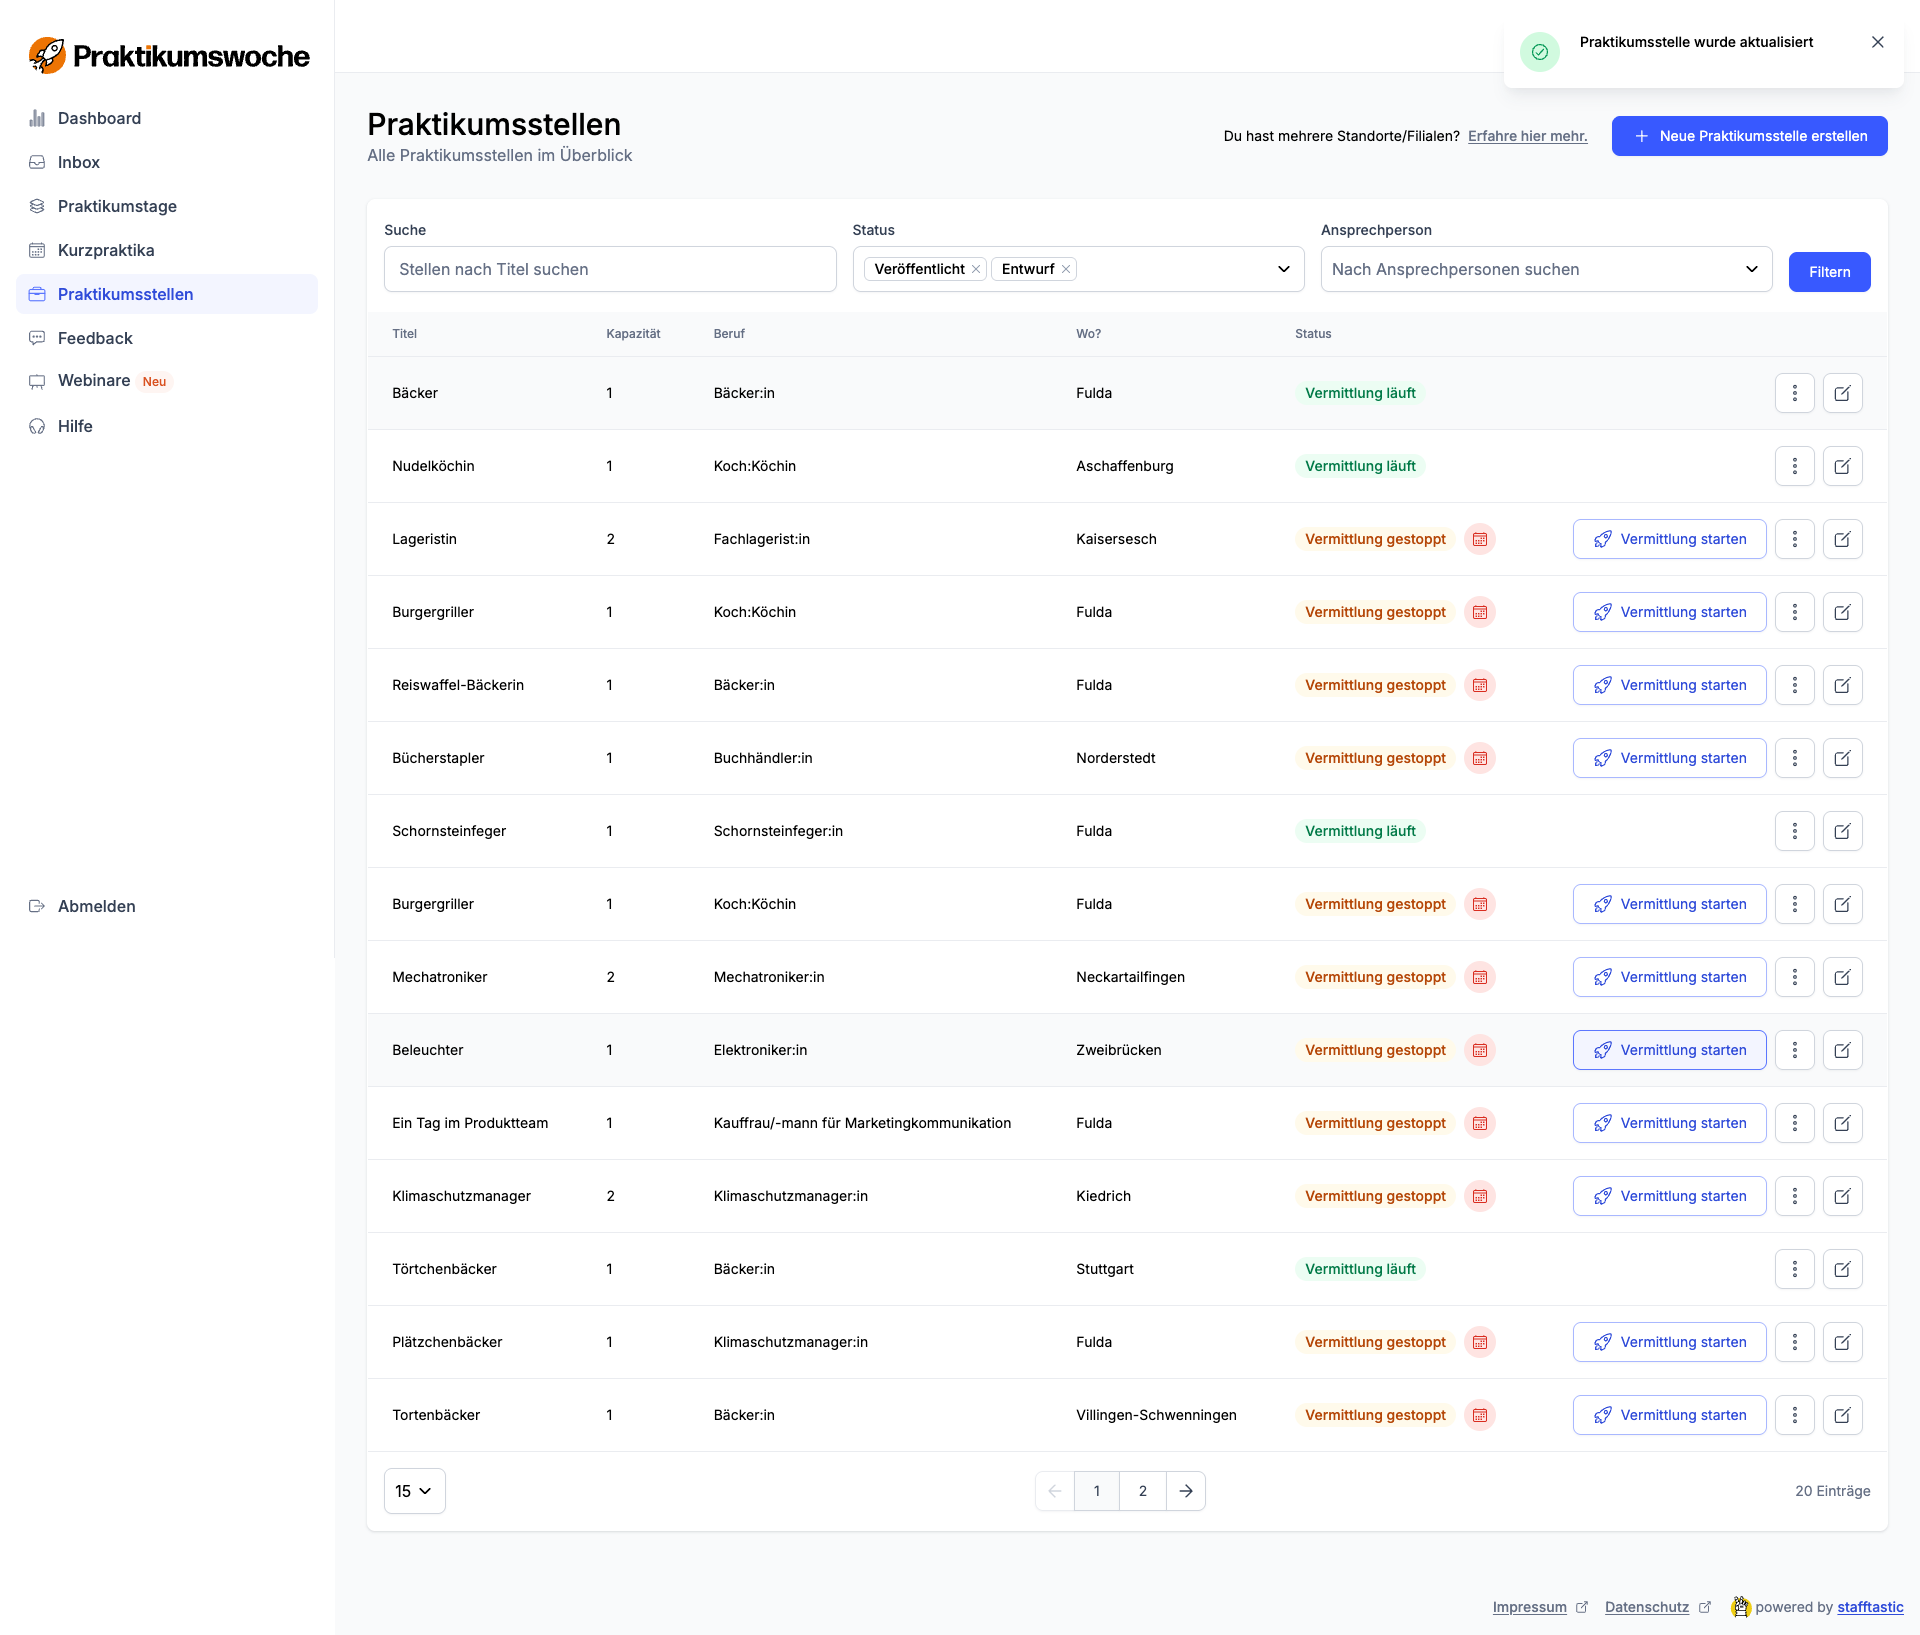Screen dimensions: 1920x1635
Task: Click edit icon for Törtchenbäcker row
Action: point(1842,1269)
